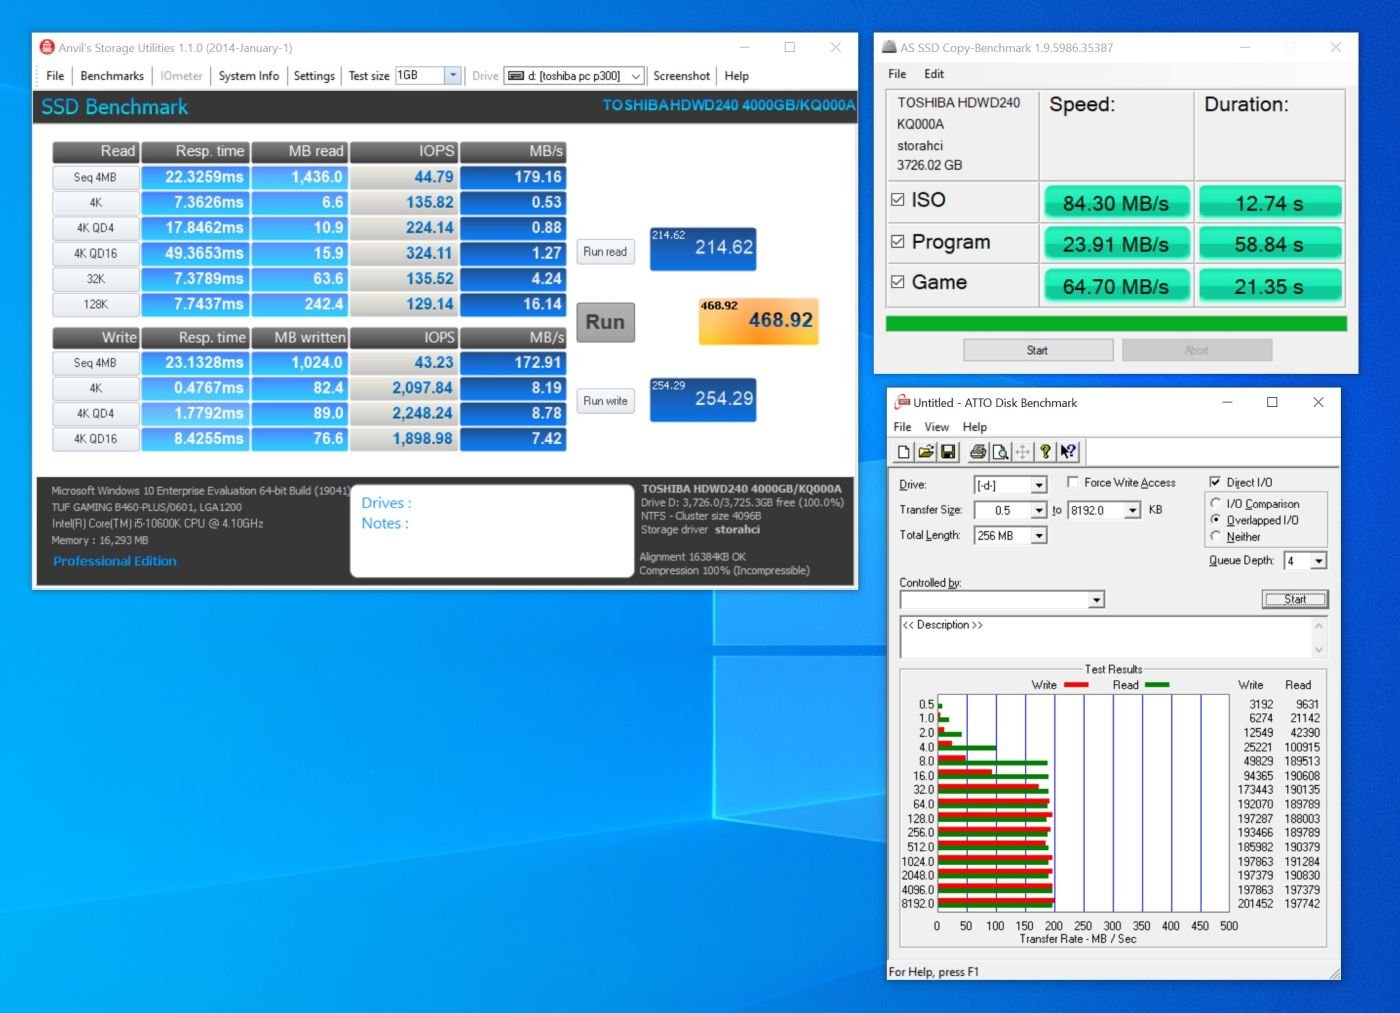Click the Open folder icon in ATTO toolbar
Viewport: 1400px width, 1013px height.
pos(926,452)
